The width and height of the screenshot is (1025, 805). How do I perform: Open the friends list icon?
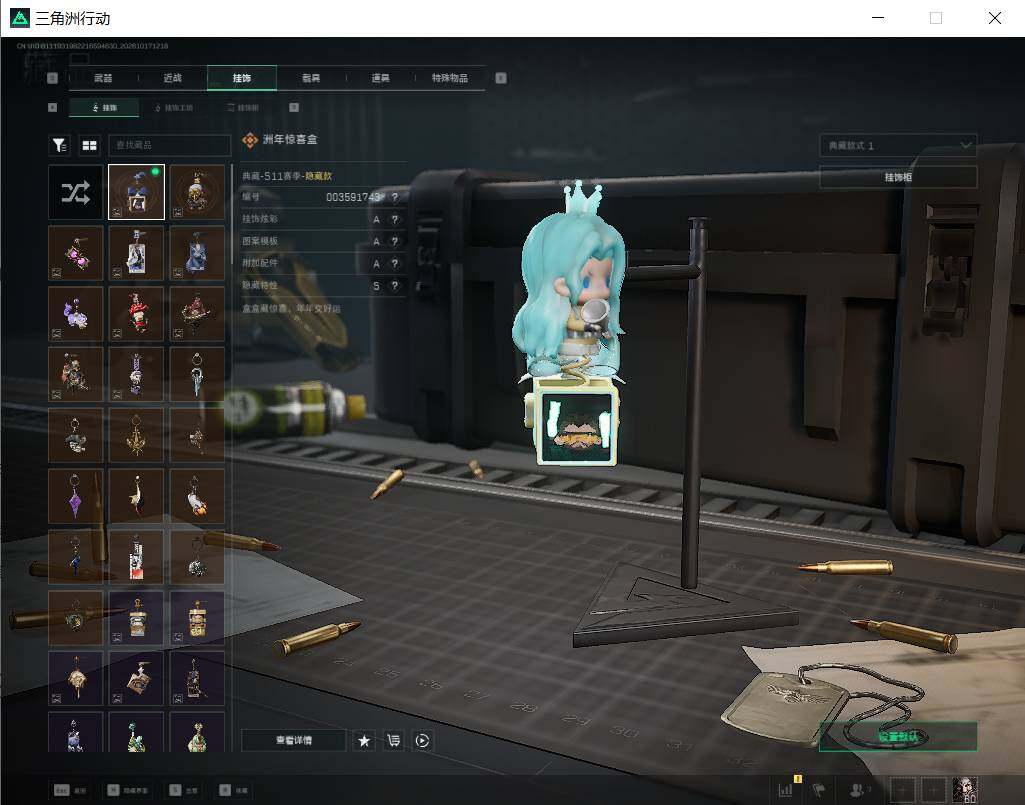pos(858,789)
